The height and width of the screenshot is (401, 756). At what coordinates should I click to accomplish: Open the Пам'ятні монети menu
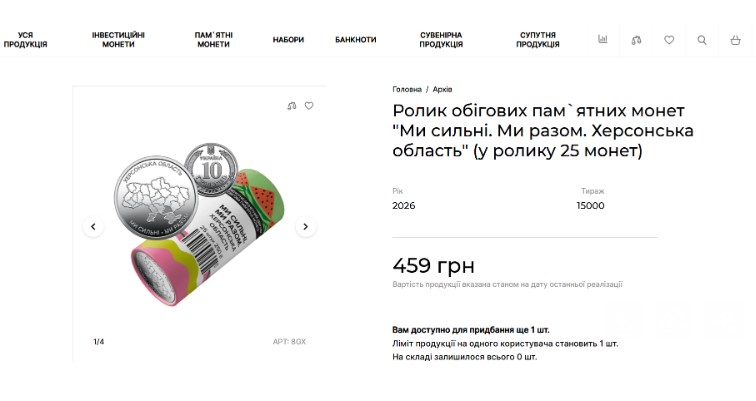coord(214,40)
